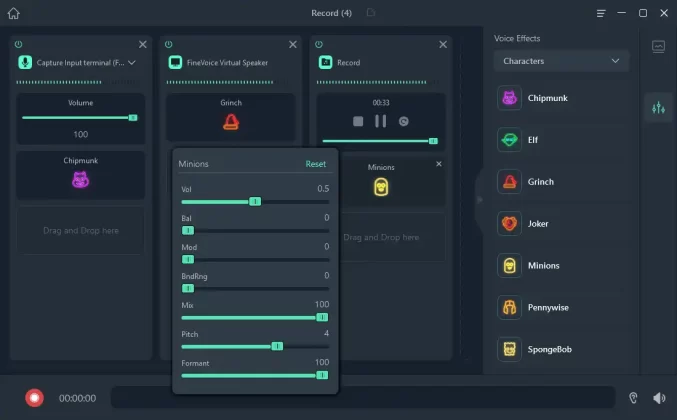
Task: Click the microphone icon of Capture Input
Action: point(25,63)
